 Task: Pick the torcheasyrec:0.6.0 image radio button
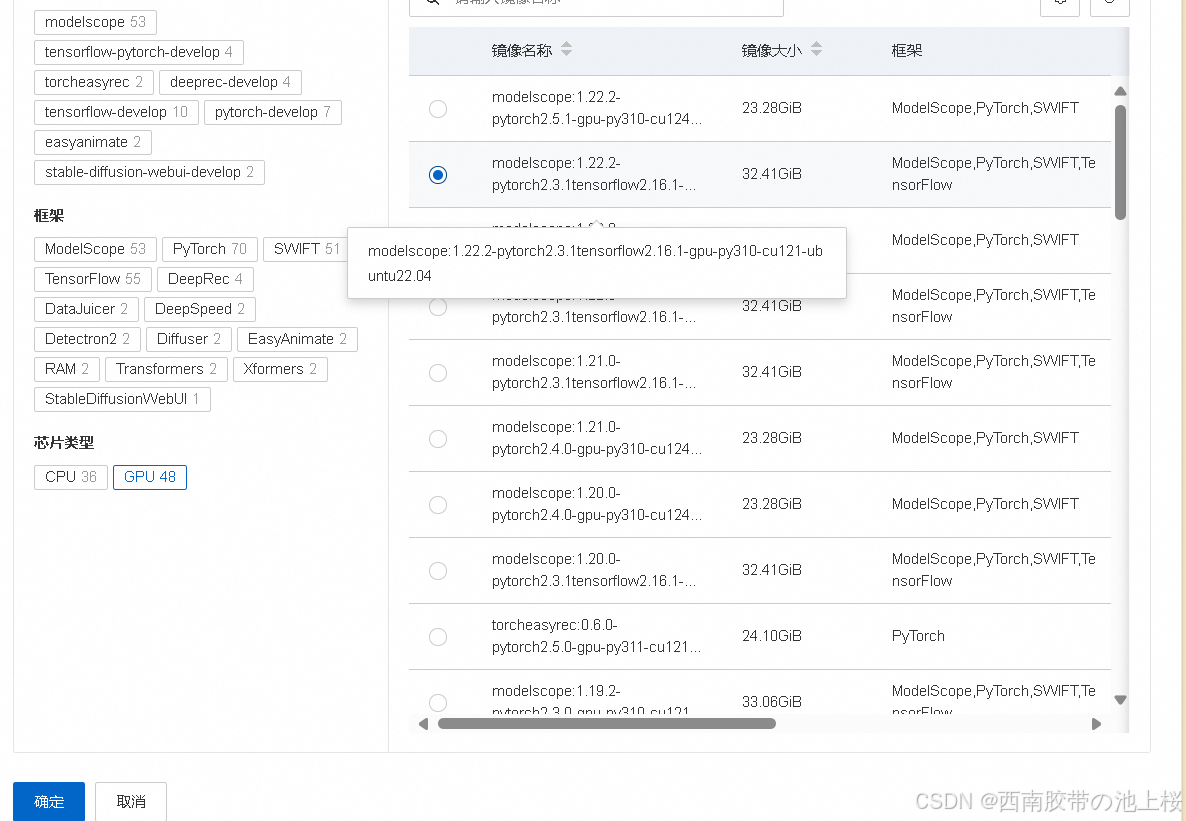[x=438, y=636]
